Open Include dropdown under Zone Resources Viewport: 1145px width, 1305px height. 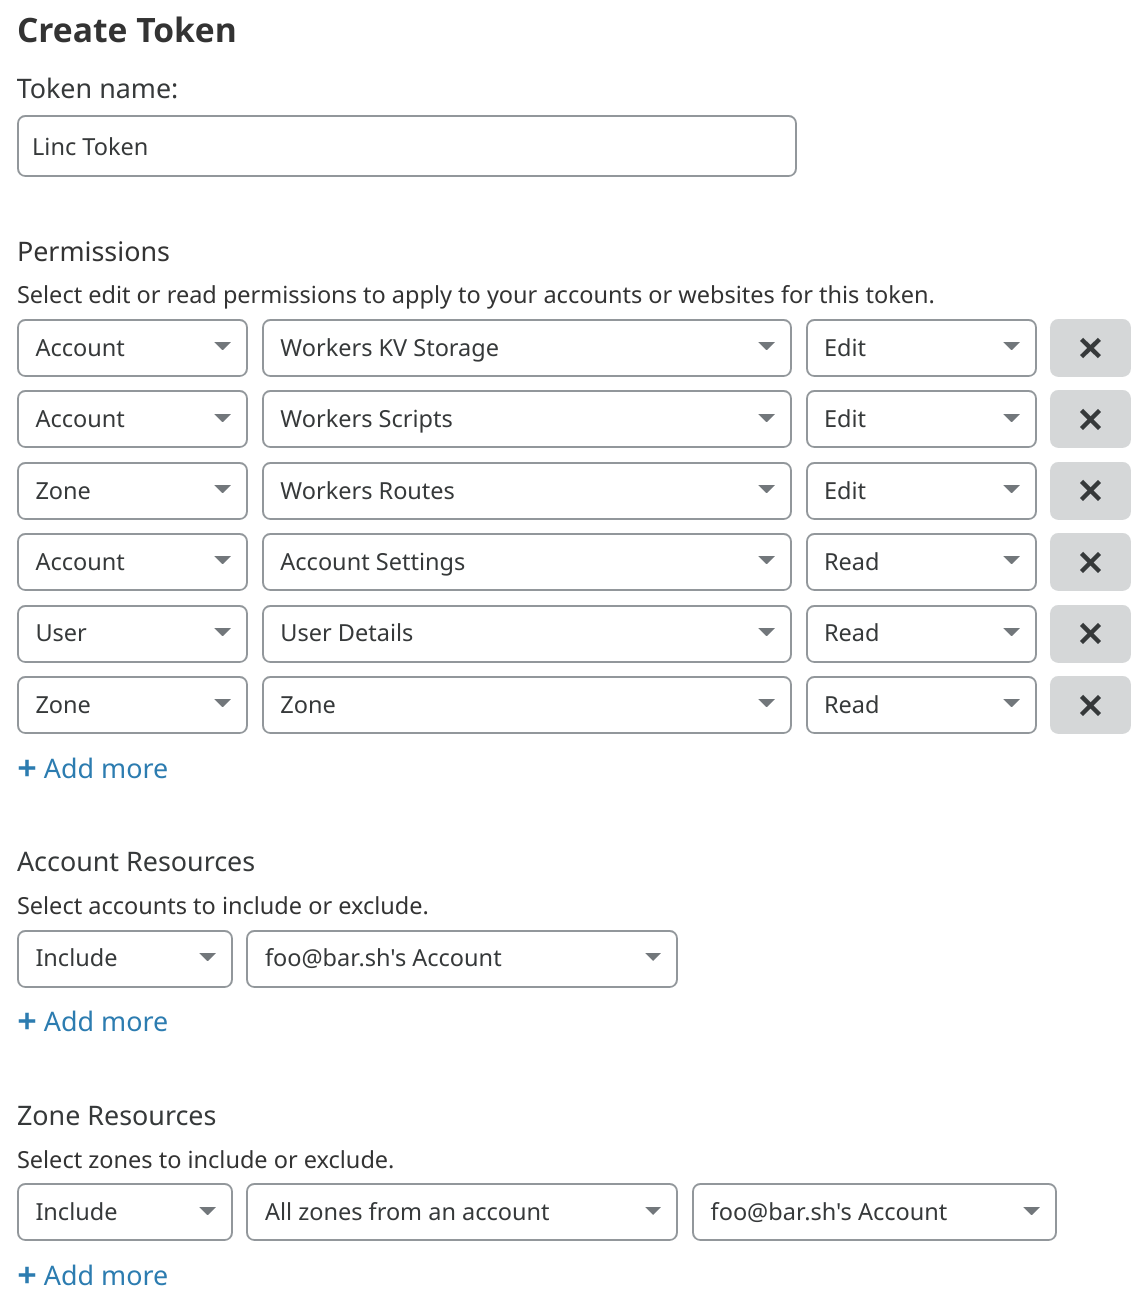pyautogui.click(x=125, y=1212)
